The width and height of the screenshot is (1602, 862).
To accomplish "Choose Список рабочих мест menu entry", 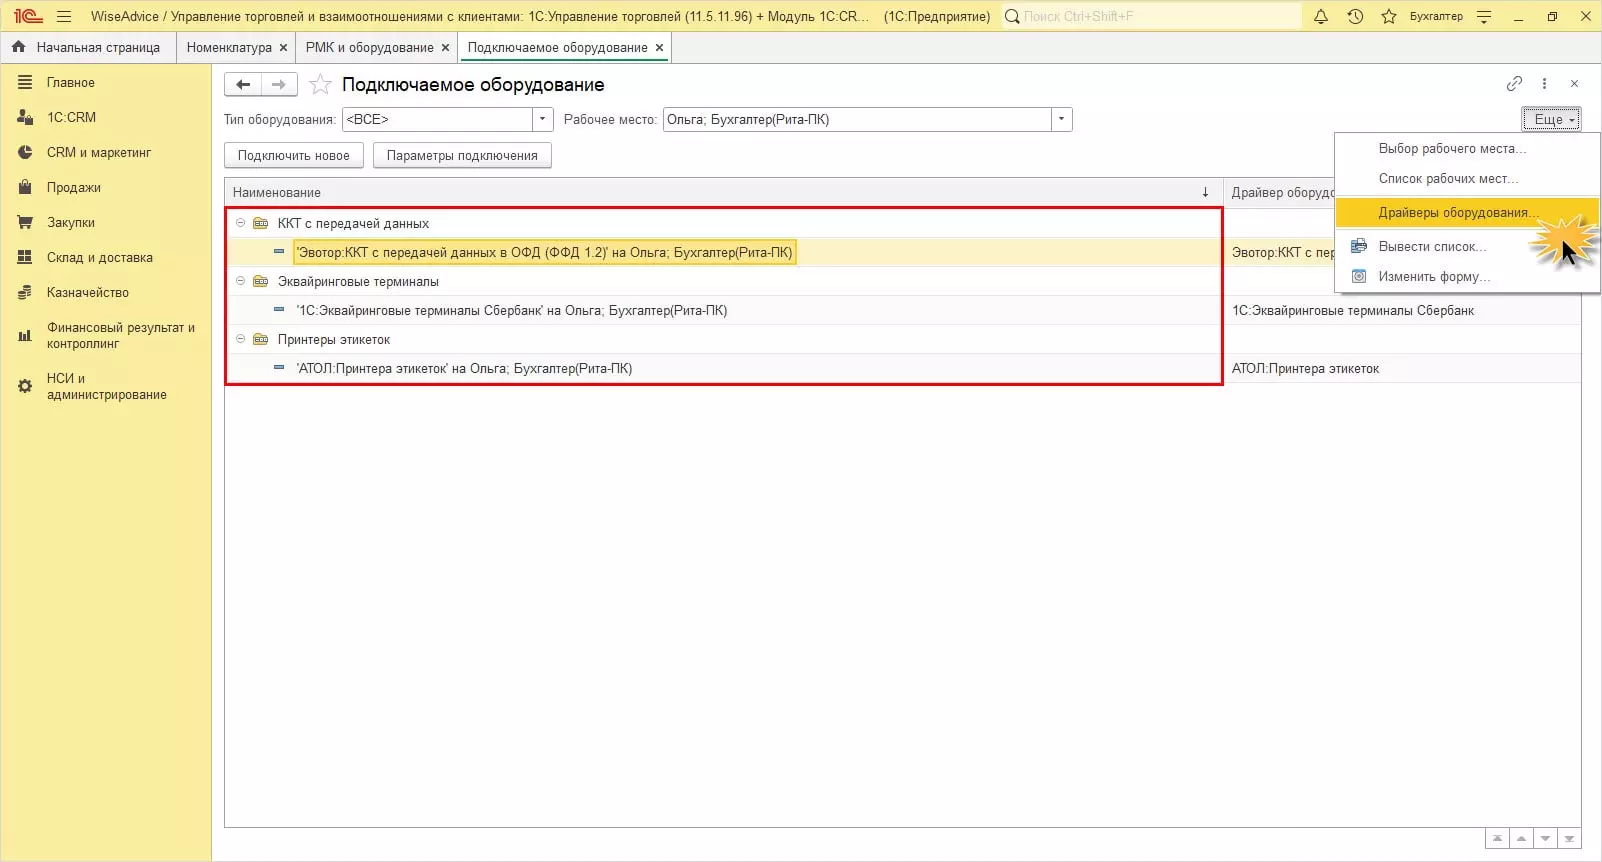I will [x=1467, y=178].
